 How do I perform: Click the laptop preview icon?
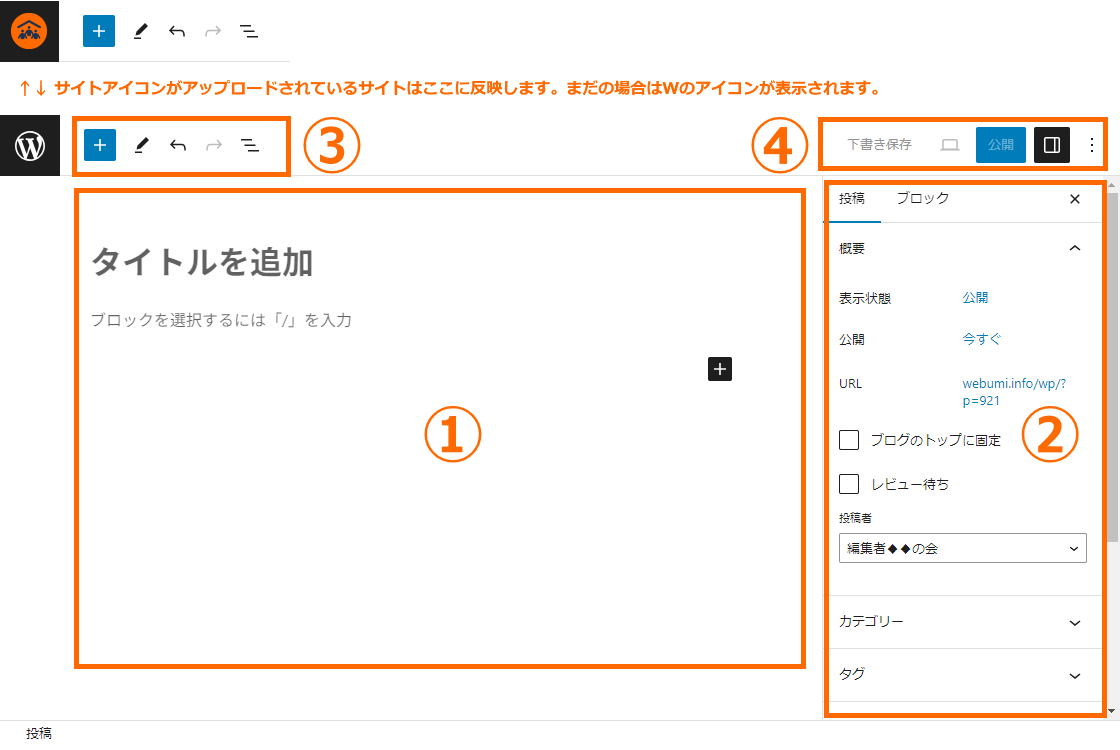(949, 145)
